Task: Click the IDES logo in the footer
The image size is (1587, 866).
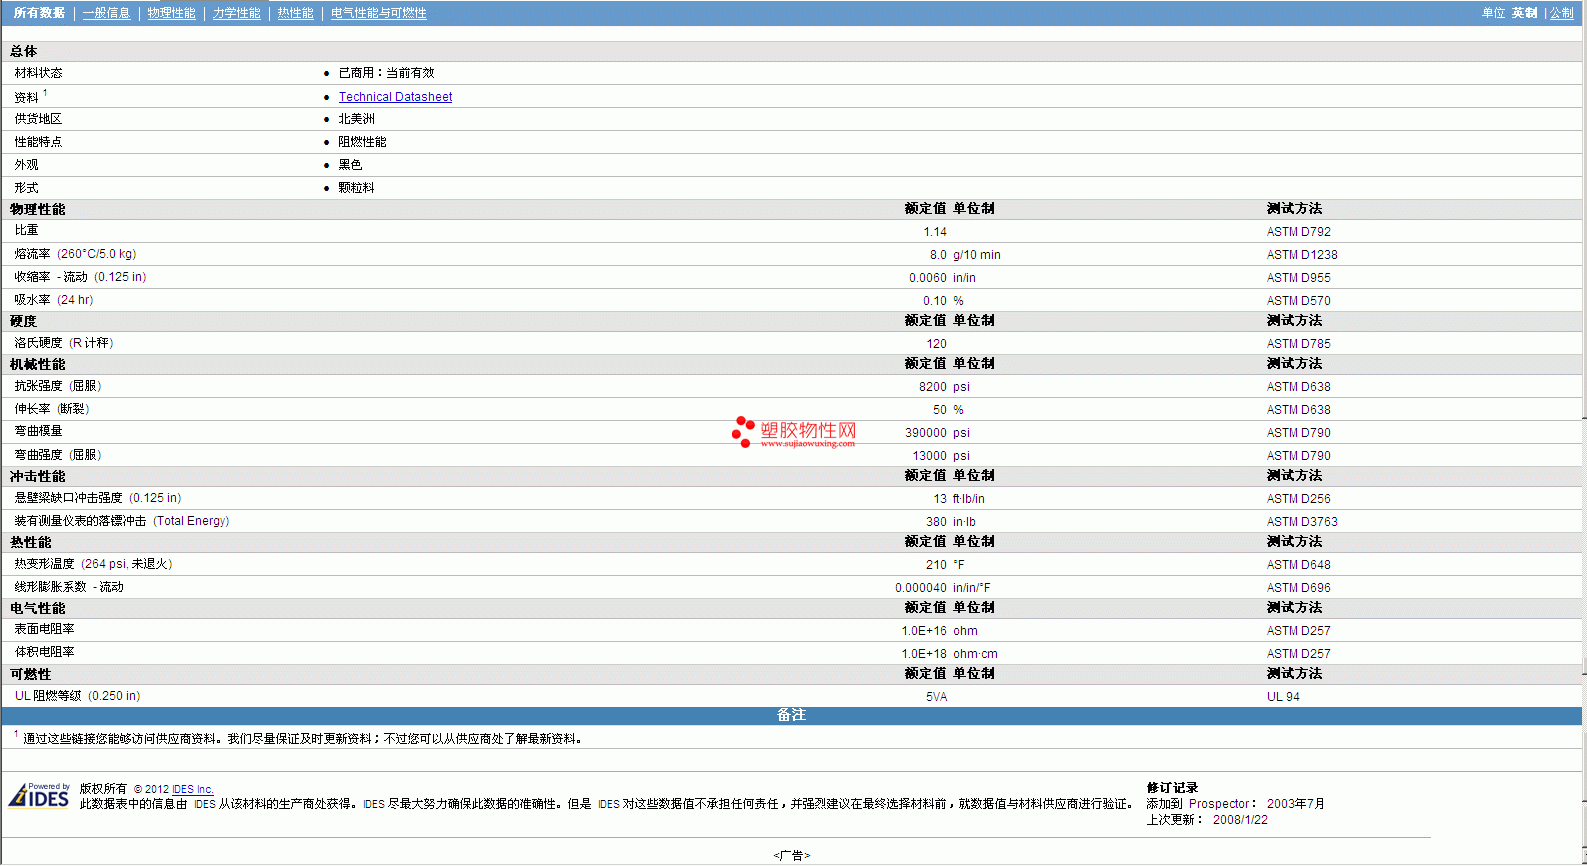Action: pos(39,795)
